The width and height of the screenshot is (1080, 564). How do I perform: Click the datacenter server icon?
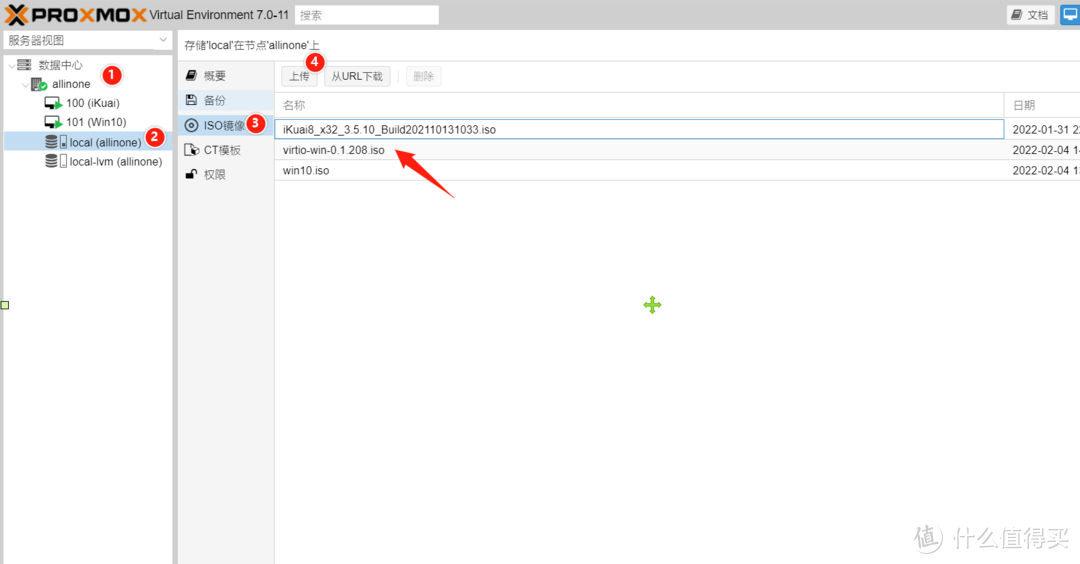click(x=24, y=65)
